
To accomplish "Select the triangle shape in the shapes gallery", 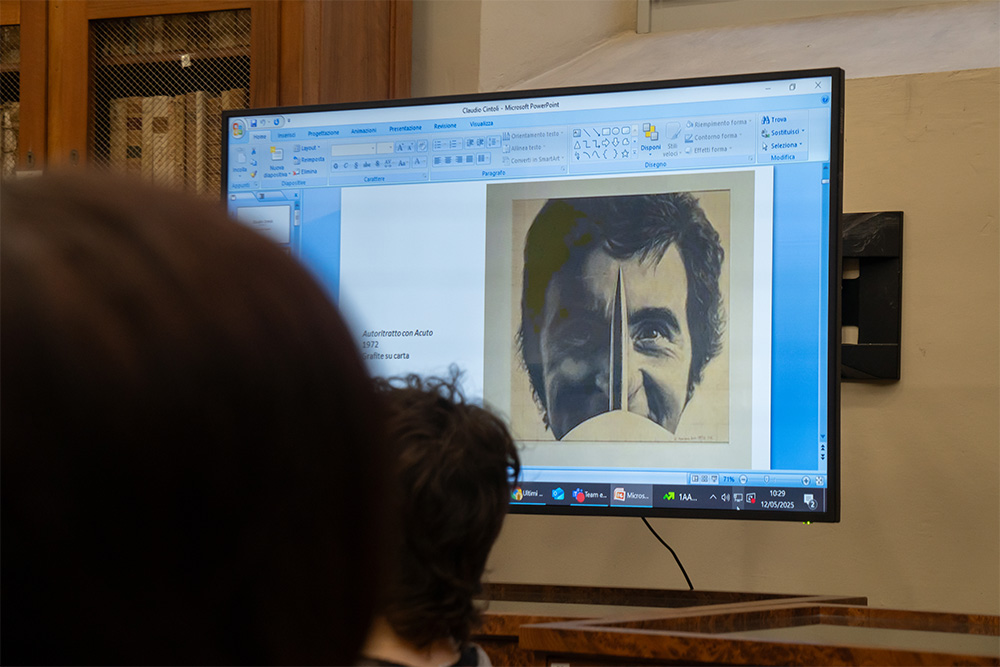I will point(577,144).
